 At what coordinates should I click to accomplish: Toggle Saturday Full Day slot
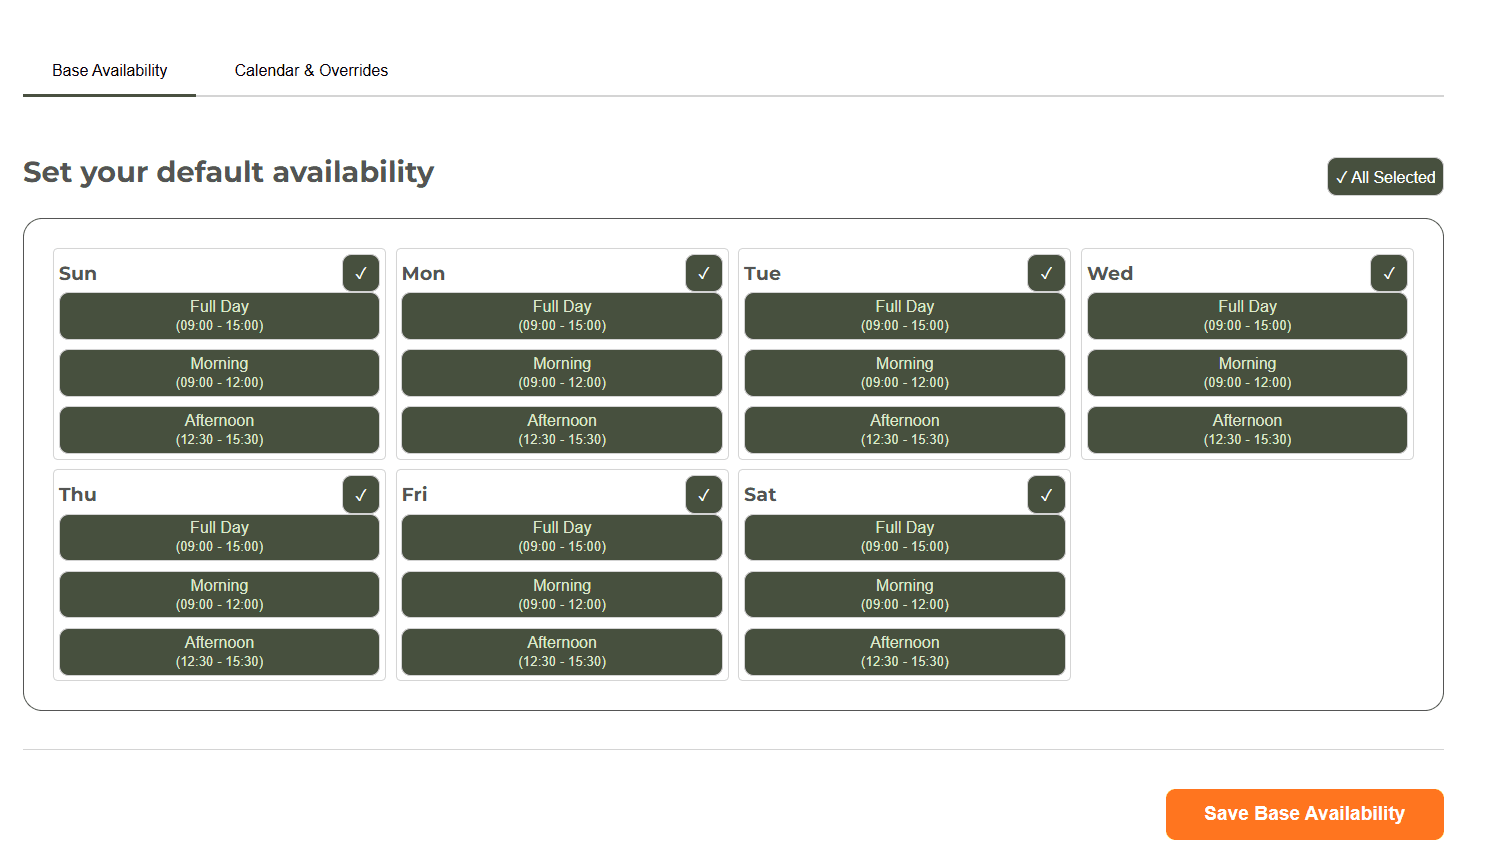tap(905, 537)
